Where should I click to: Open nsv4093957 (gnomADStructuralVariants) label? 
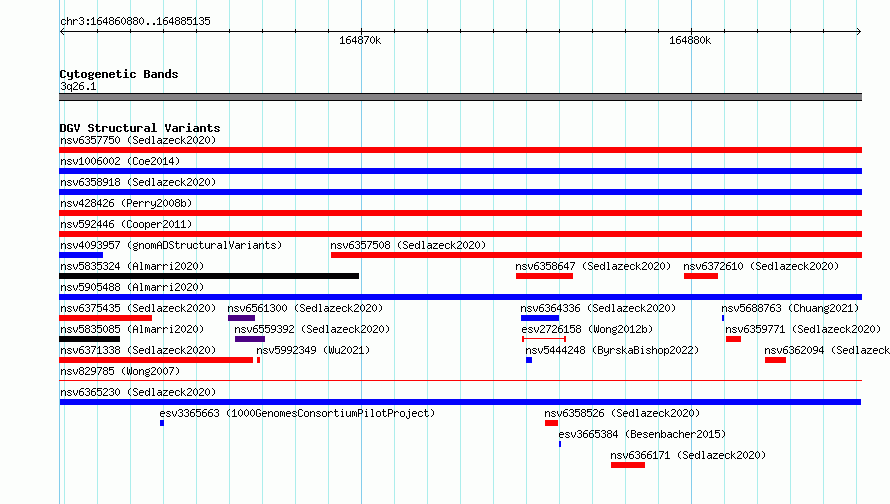coord(171,245)
